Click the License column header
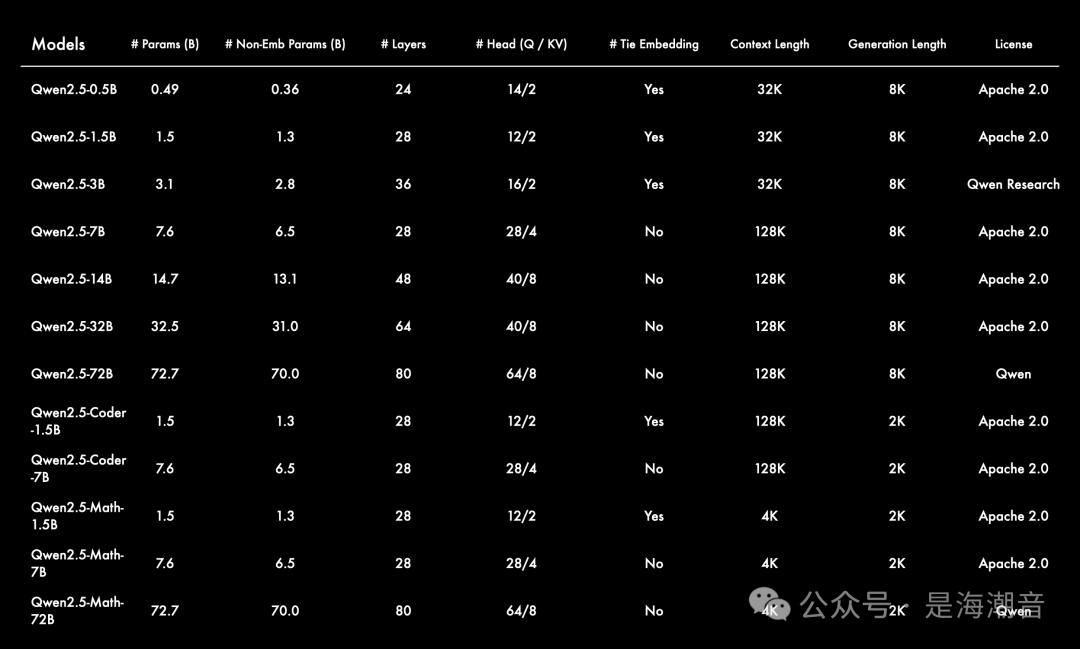 (x=1013, y=44)
